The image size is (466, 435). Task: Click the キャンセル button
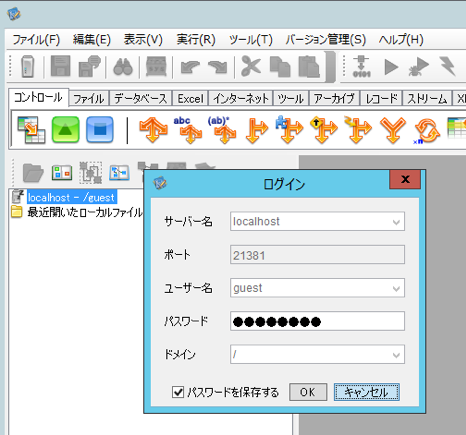coord(366,392)
